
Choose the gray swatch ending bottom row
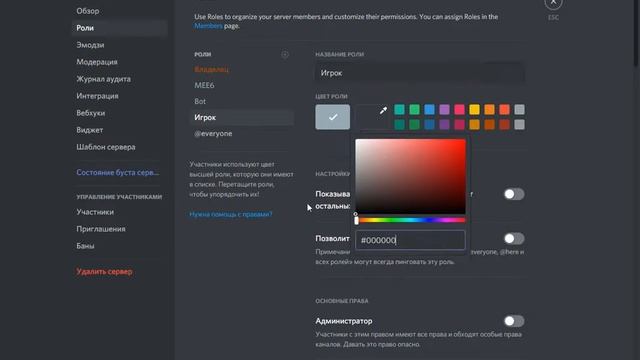(x=519, y=124)
